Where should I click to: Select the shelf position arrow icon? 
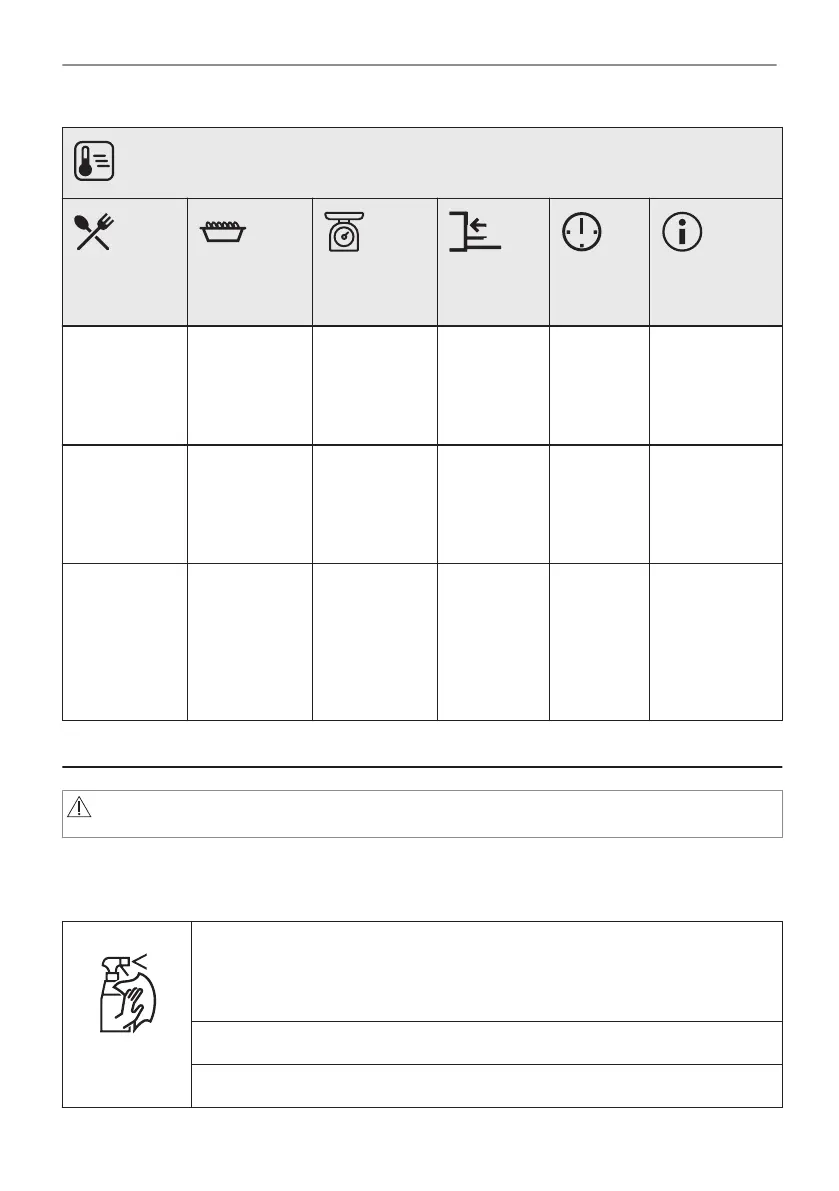point(475,232)
